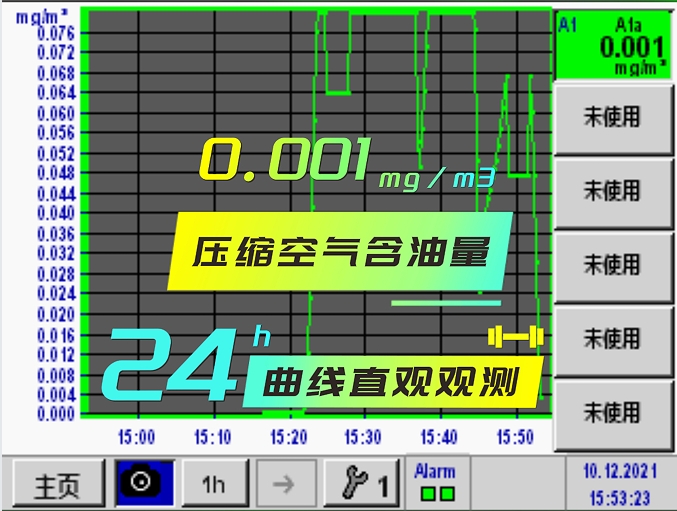This screenshot has height=511, width=677.
Task: Click the 0.060 y-axis value
Action: pyautogui.click(x=56, y=114)
